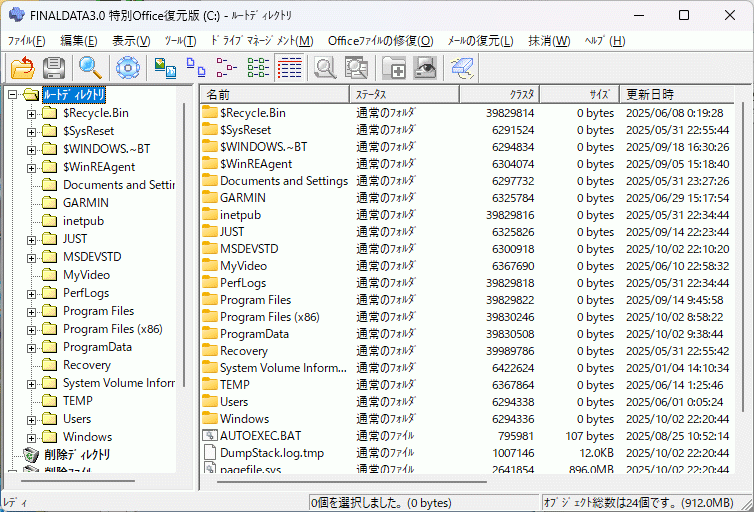Click the blue magnifier search toolbar icon
The height and width of the screenshot is (512, 754).
pyautogui.click(x=90, y=67)
